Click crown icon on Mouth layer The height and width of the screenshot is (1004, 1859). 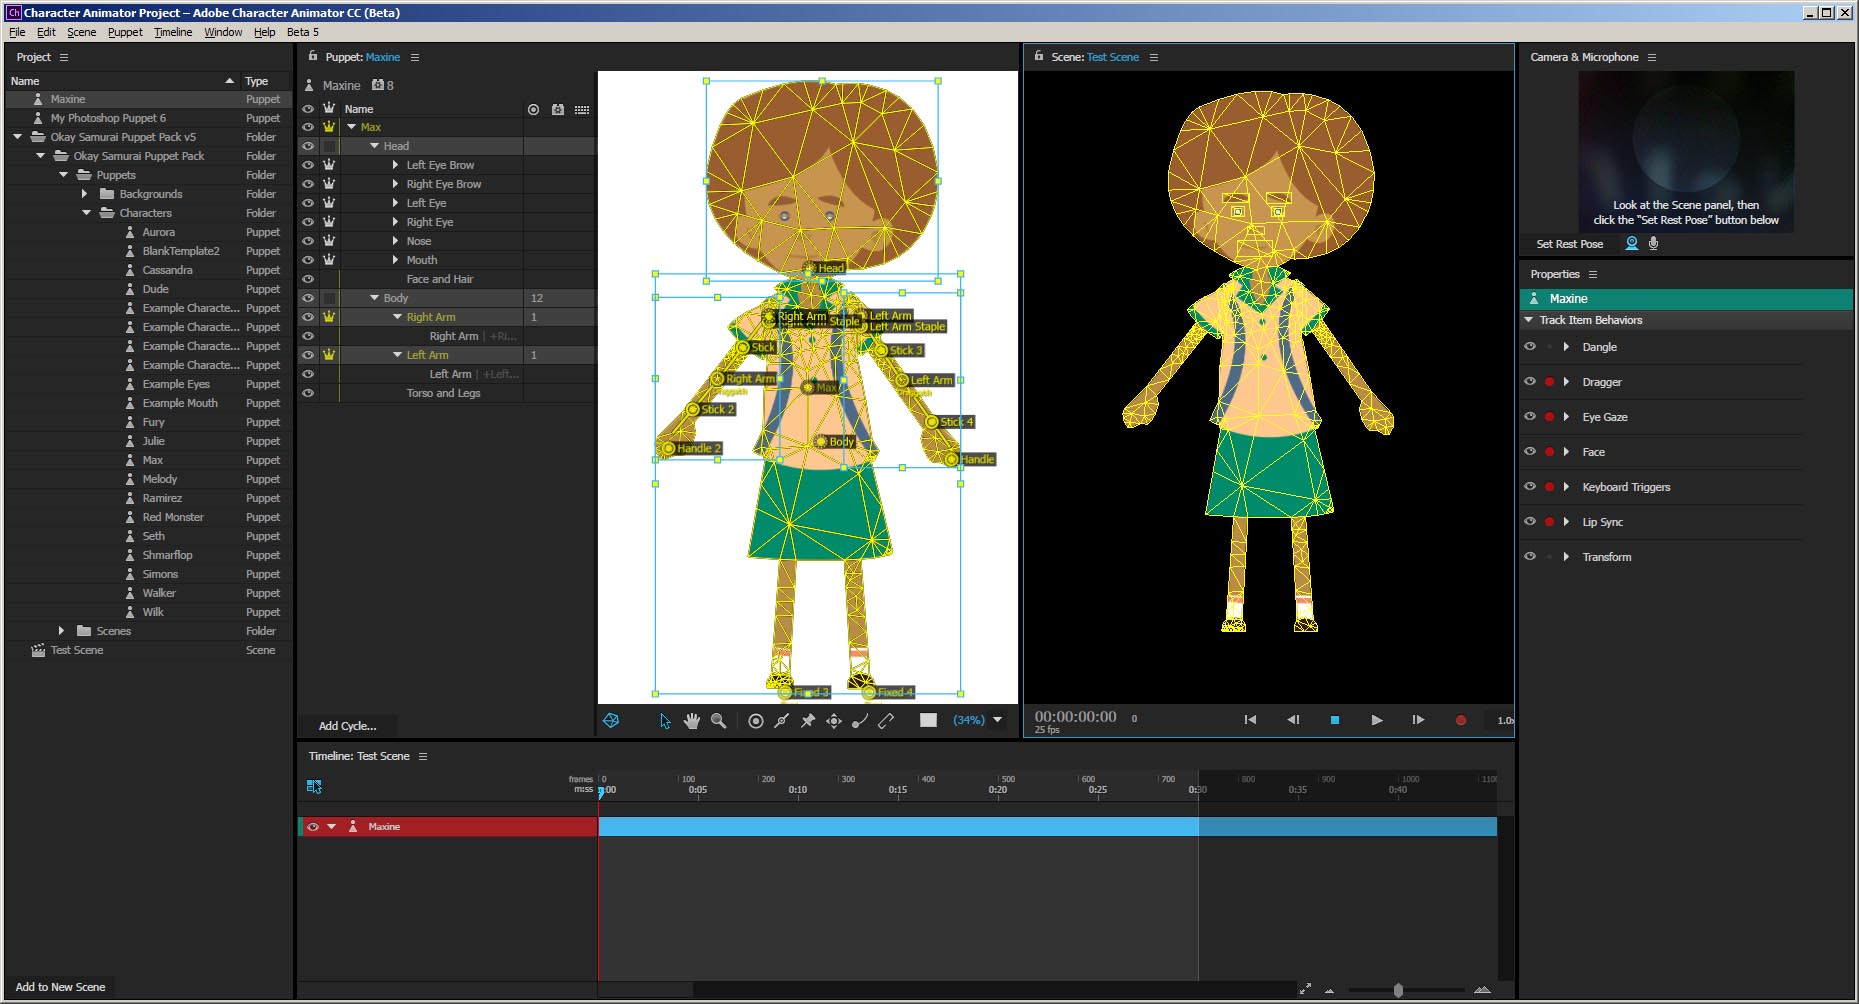pyautogui.click(x=329, y=259)
